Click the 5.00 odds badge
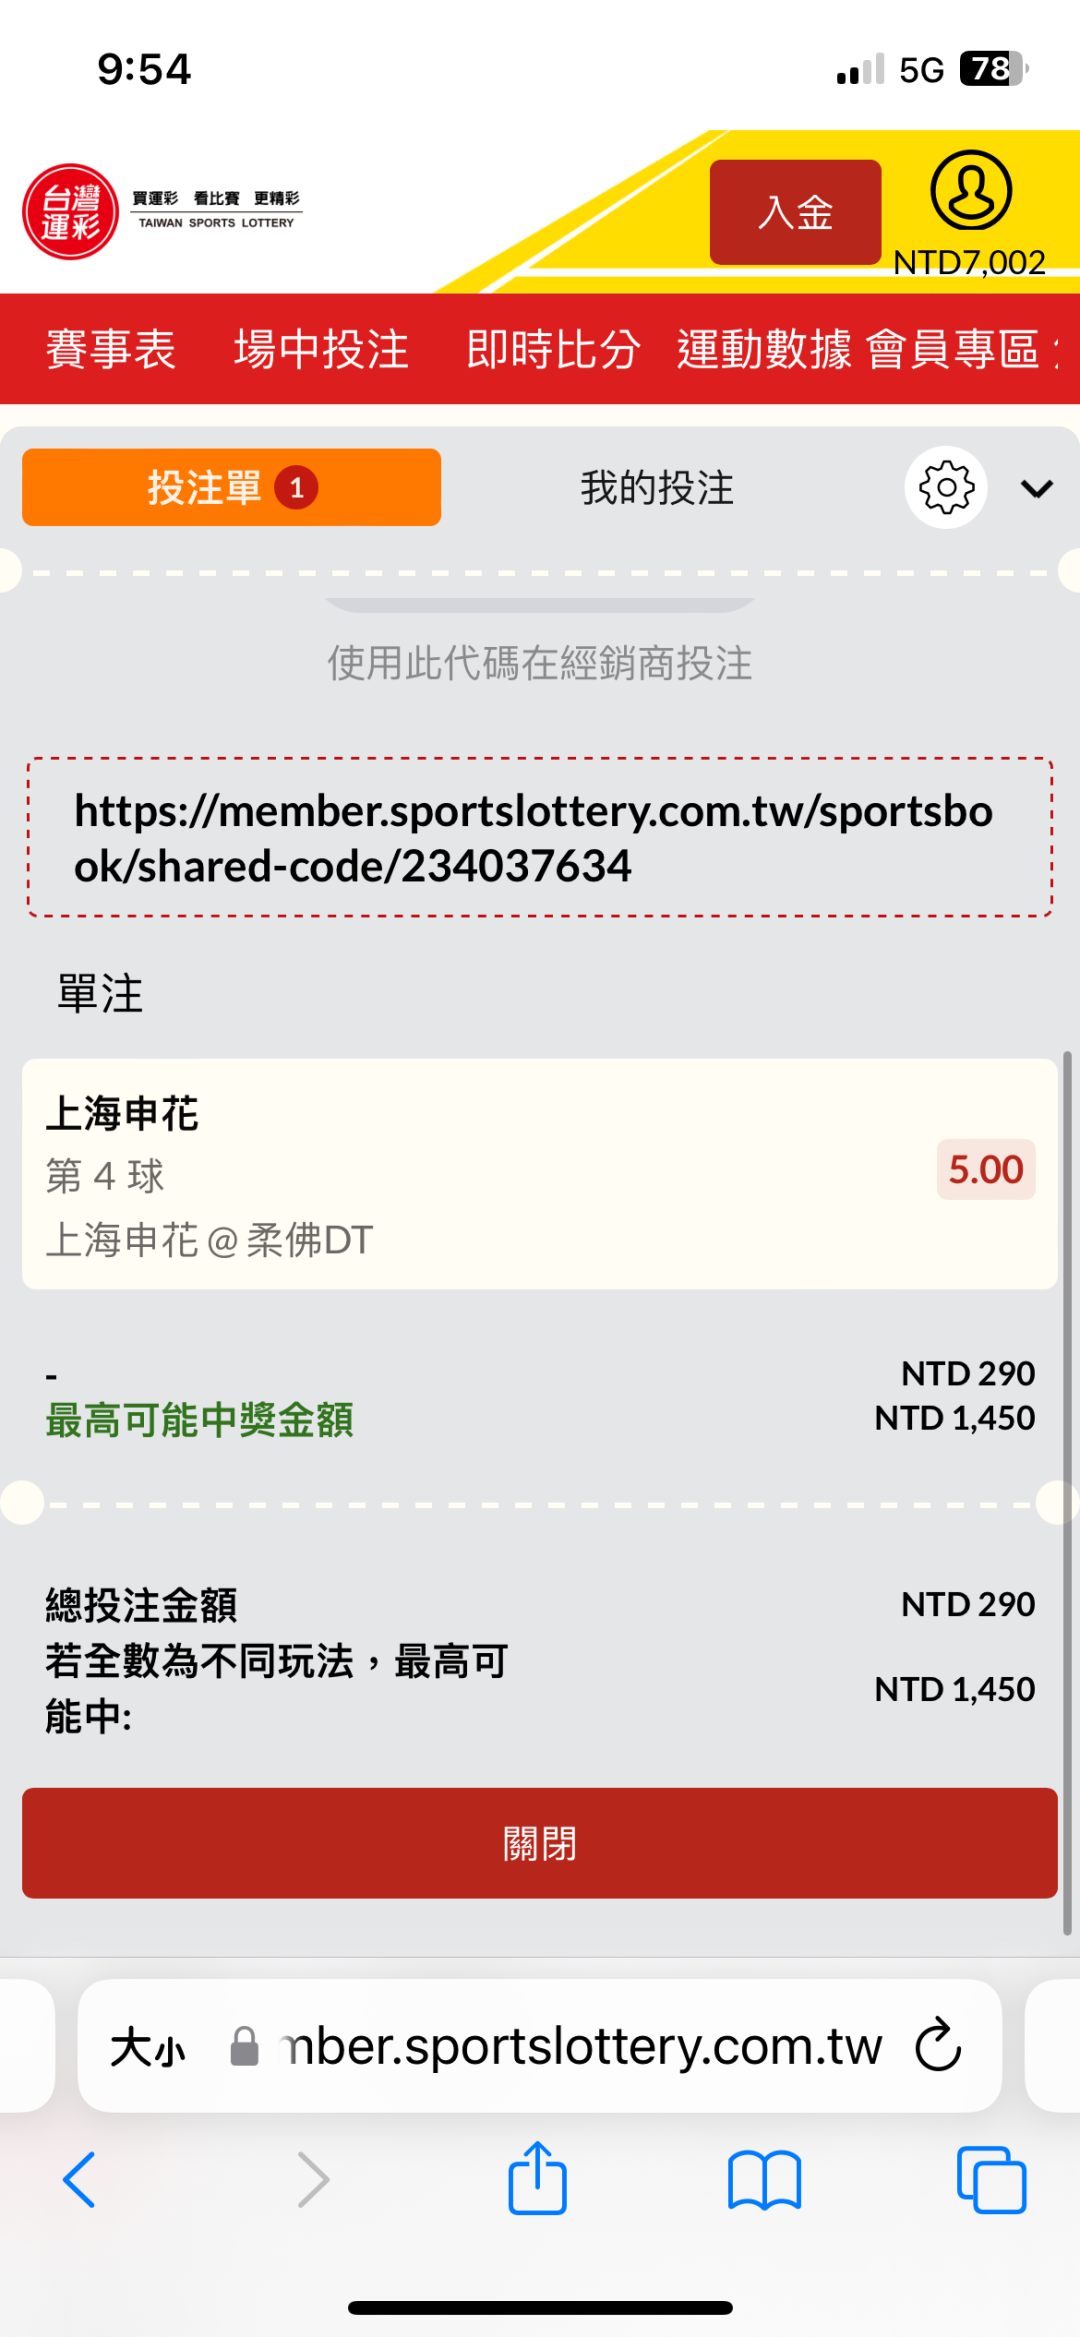 pyautogui.click(x=985, y=1170)
